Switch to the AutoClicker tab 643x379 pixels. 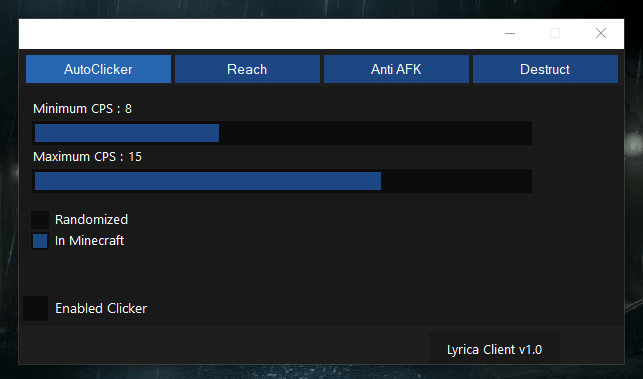point(98,69)
